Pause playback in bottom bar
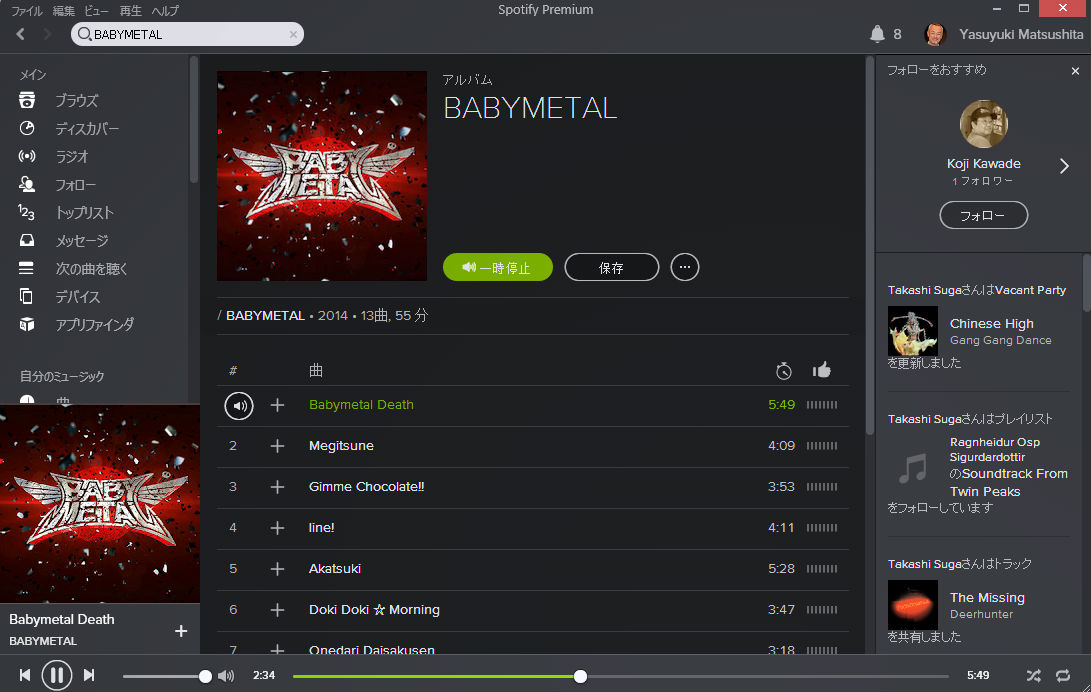 pos(57,675)
